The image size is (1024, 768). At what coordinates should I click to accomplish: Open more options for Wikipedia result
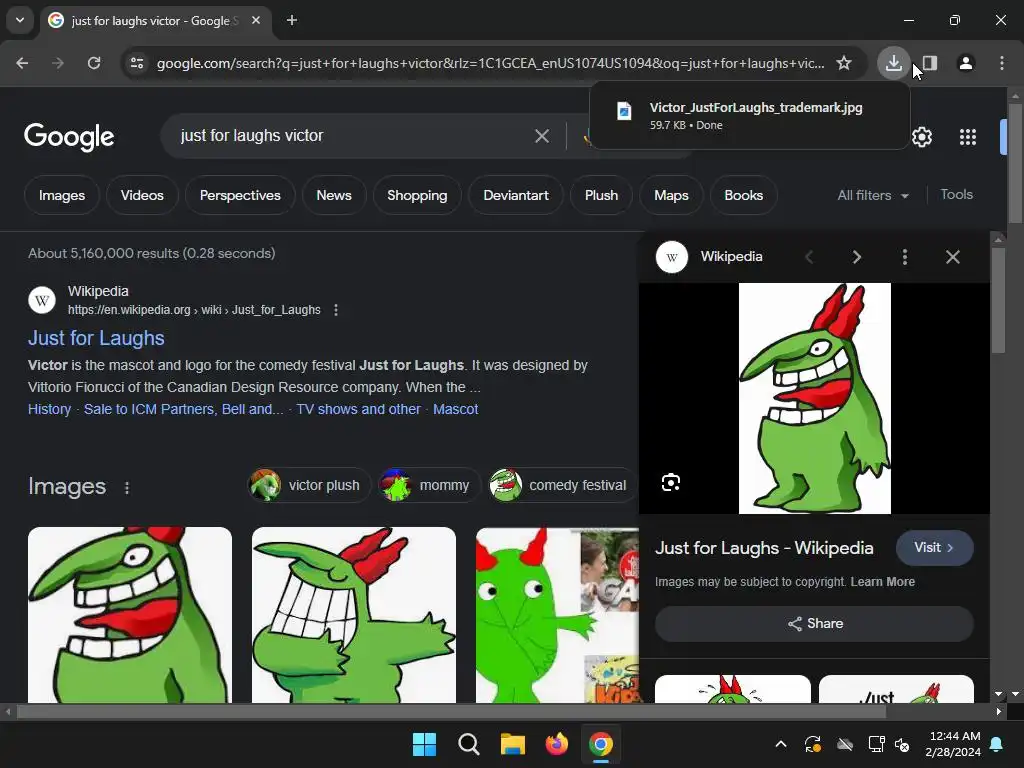click(x=336, y=310)
